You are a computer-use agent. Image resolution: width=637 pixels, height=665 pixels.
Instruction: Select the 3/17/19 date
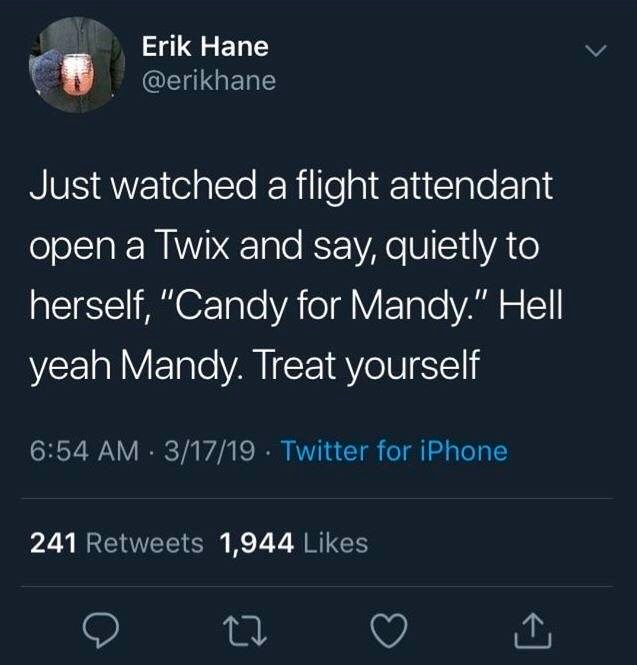coord(210,450)
